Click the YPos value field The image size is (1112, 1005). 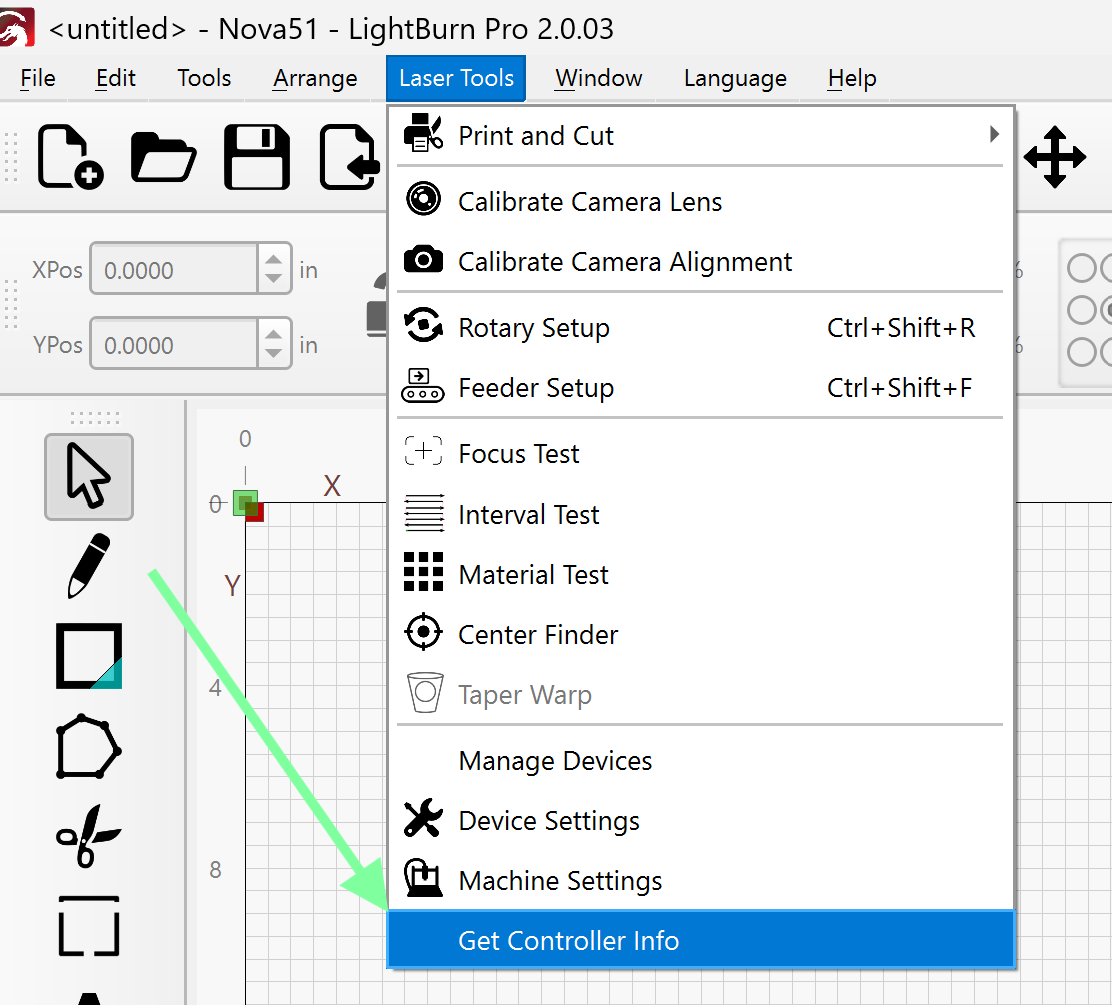click(x=174, y=344)
